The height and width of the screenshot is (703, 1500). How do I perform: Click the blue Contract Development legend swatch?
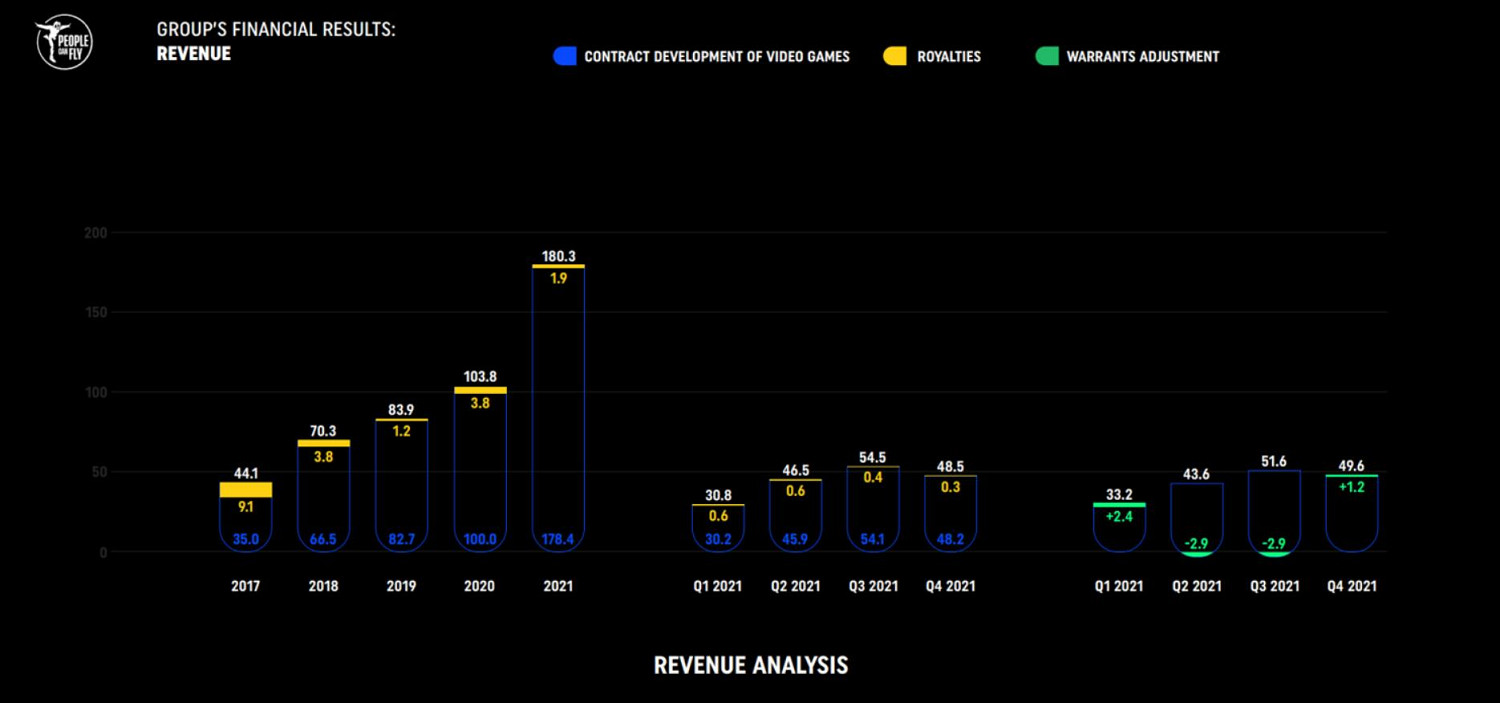coord(565,57)
